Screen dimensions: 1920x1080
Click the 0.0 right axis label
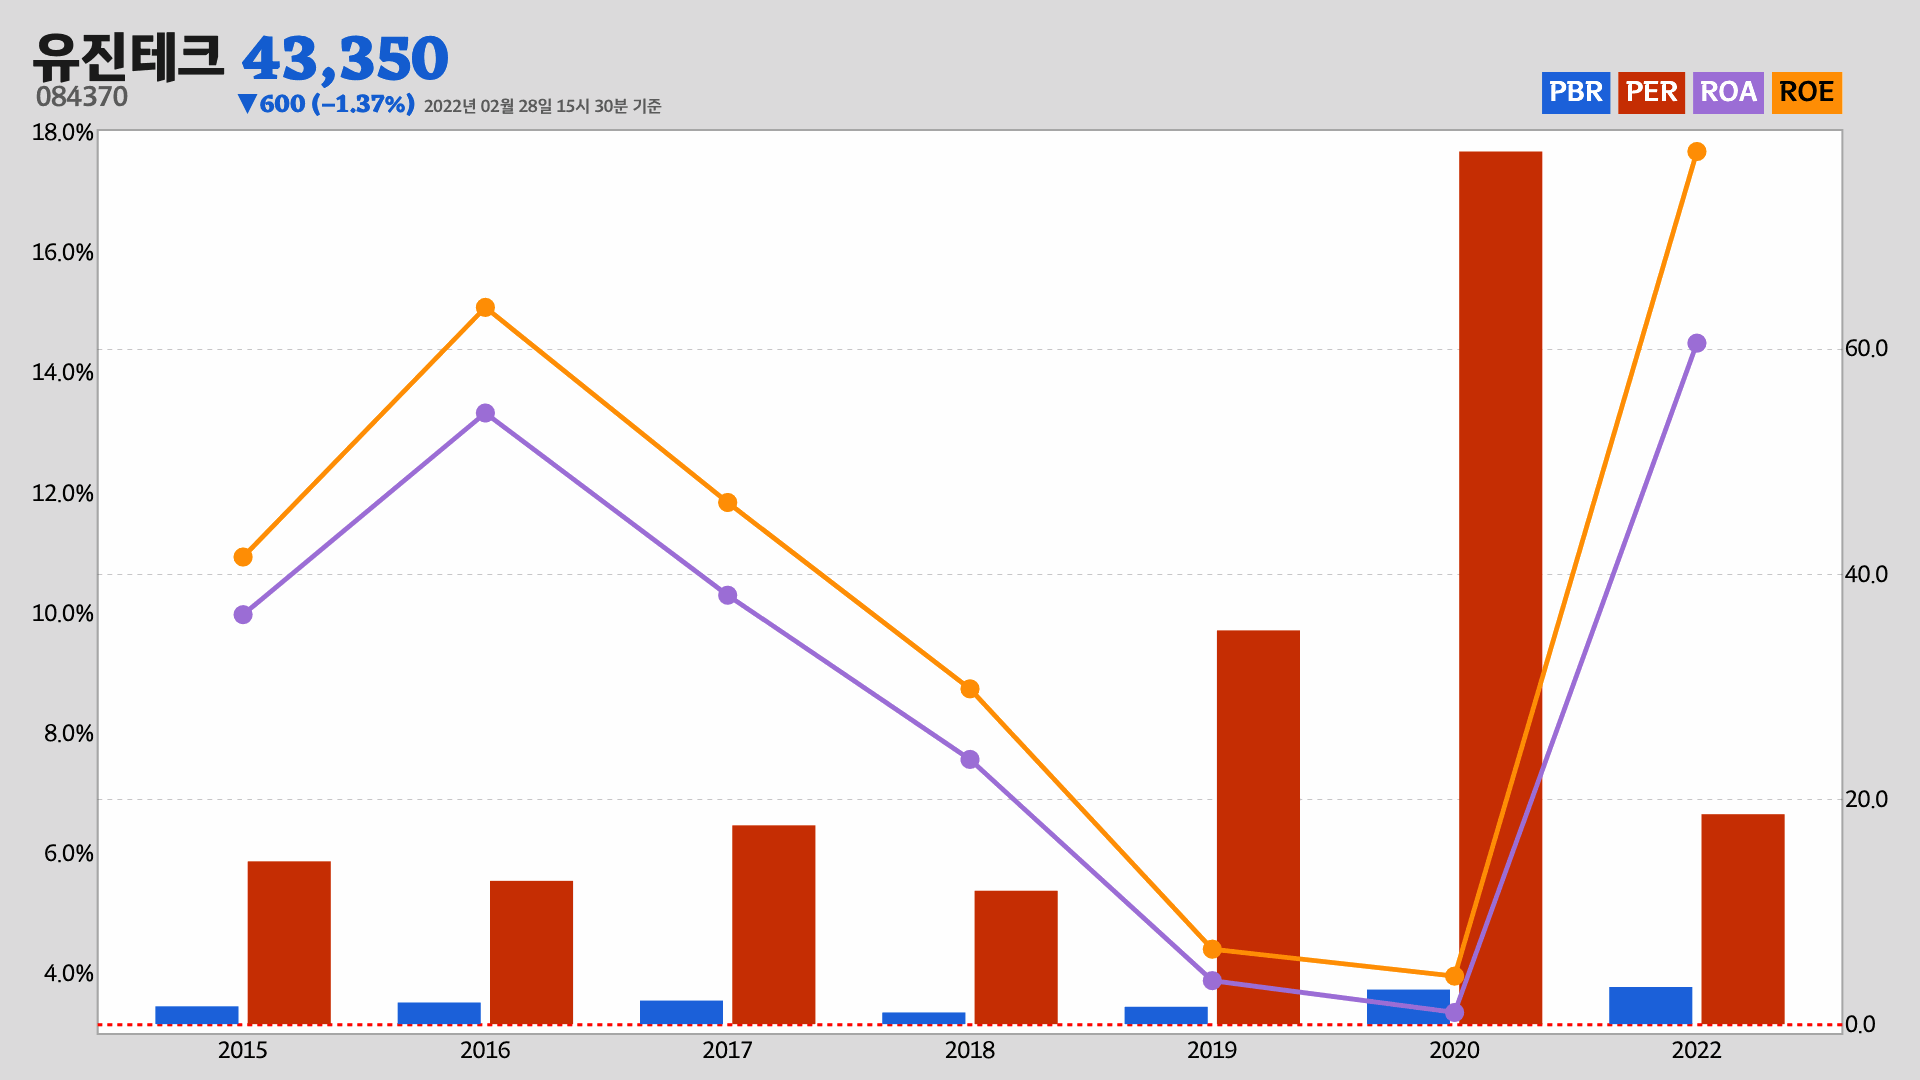1860,1025
